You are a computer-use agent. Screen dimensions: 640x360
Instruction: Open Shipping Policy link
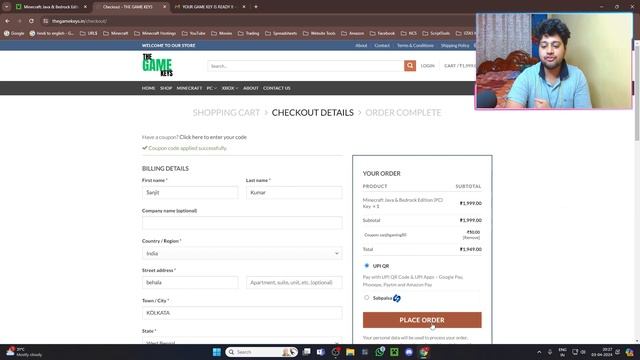click(455, 46)
